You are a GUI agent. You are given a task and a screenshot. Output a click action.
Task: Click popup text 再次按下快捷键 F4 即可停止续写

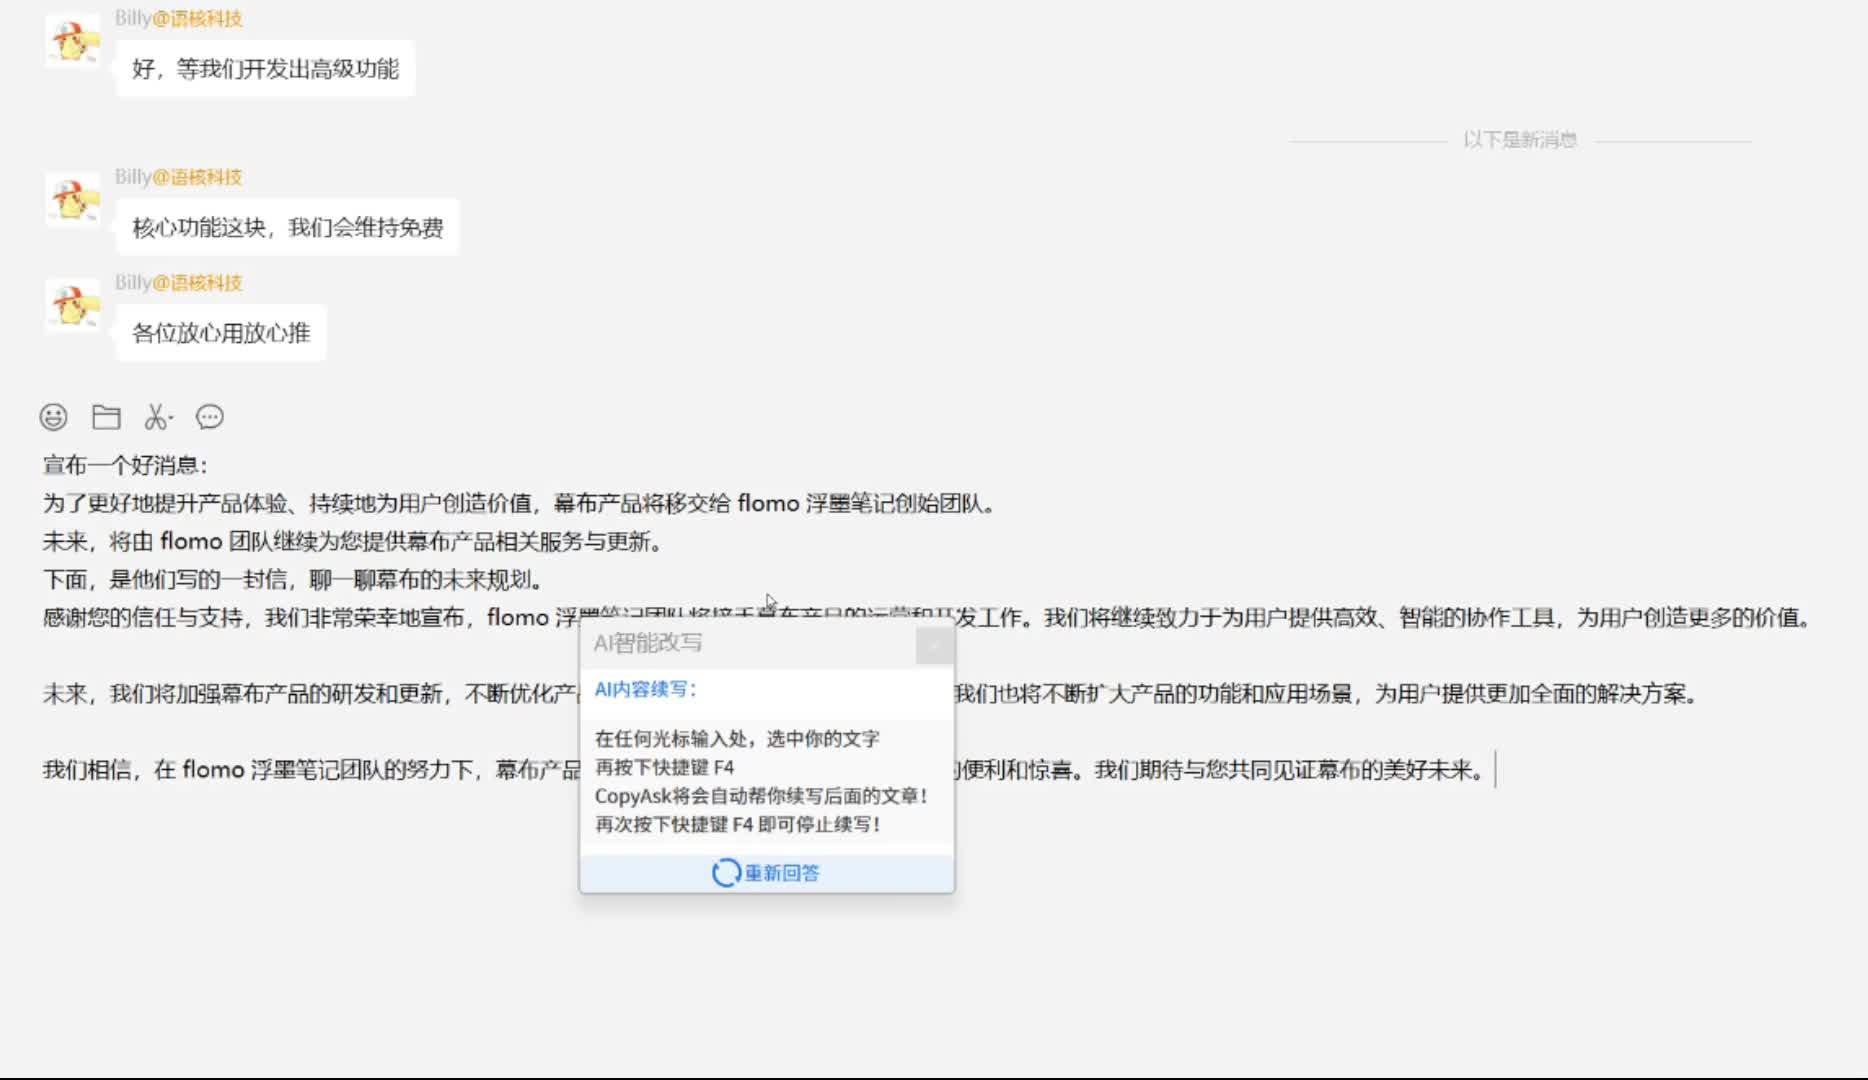[x=738, y=824]
